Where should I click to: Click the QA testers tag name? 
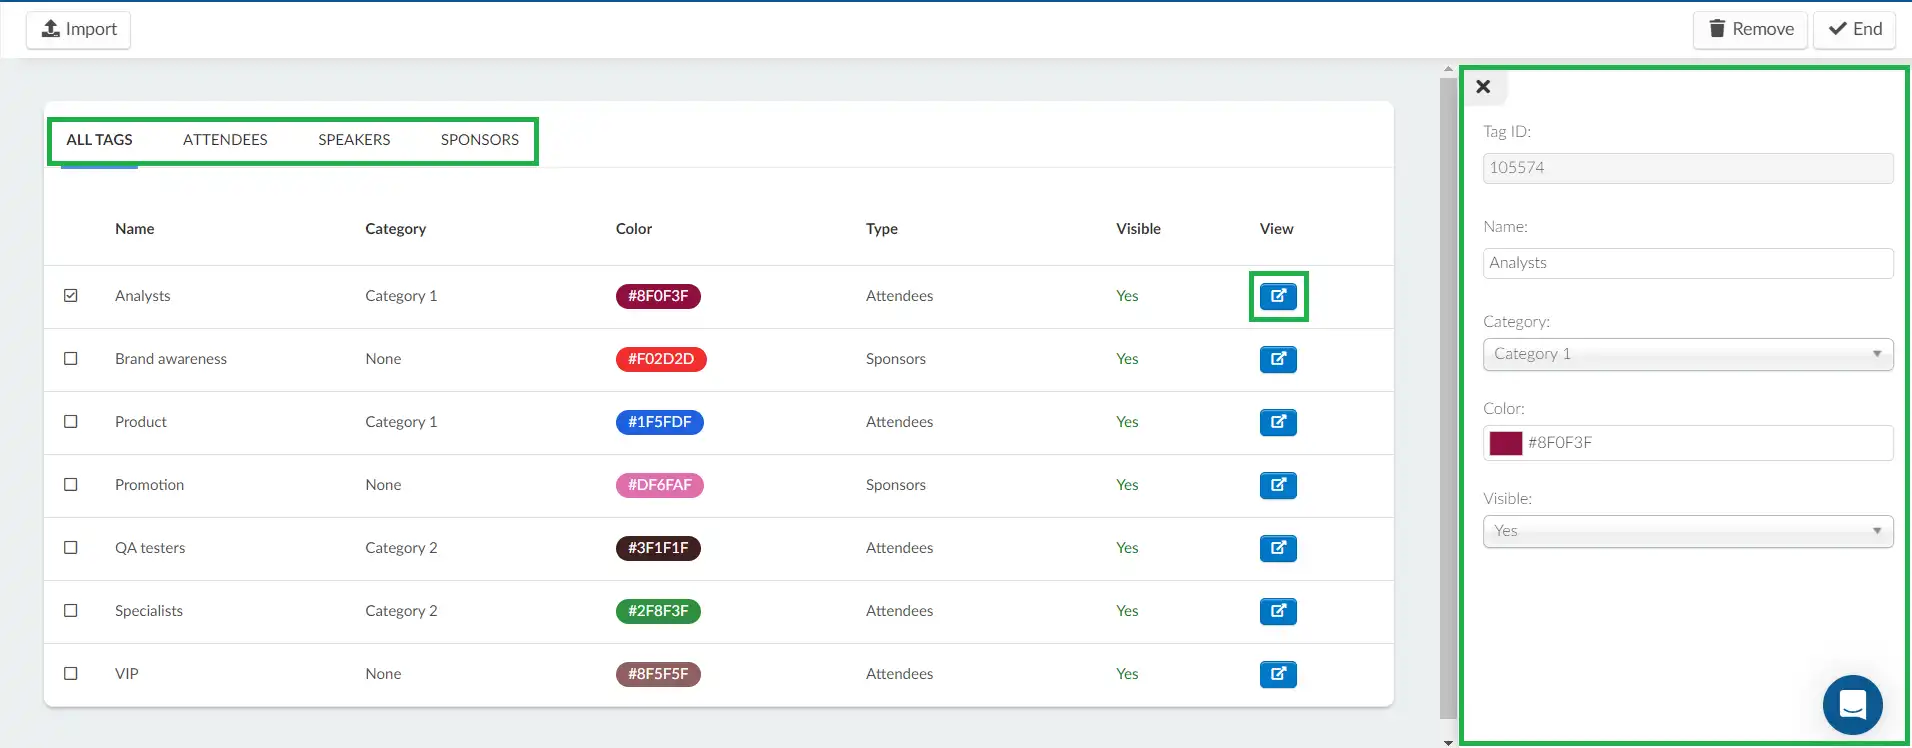pos(150,548)
